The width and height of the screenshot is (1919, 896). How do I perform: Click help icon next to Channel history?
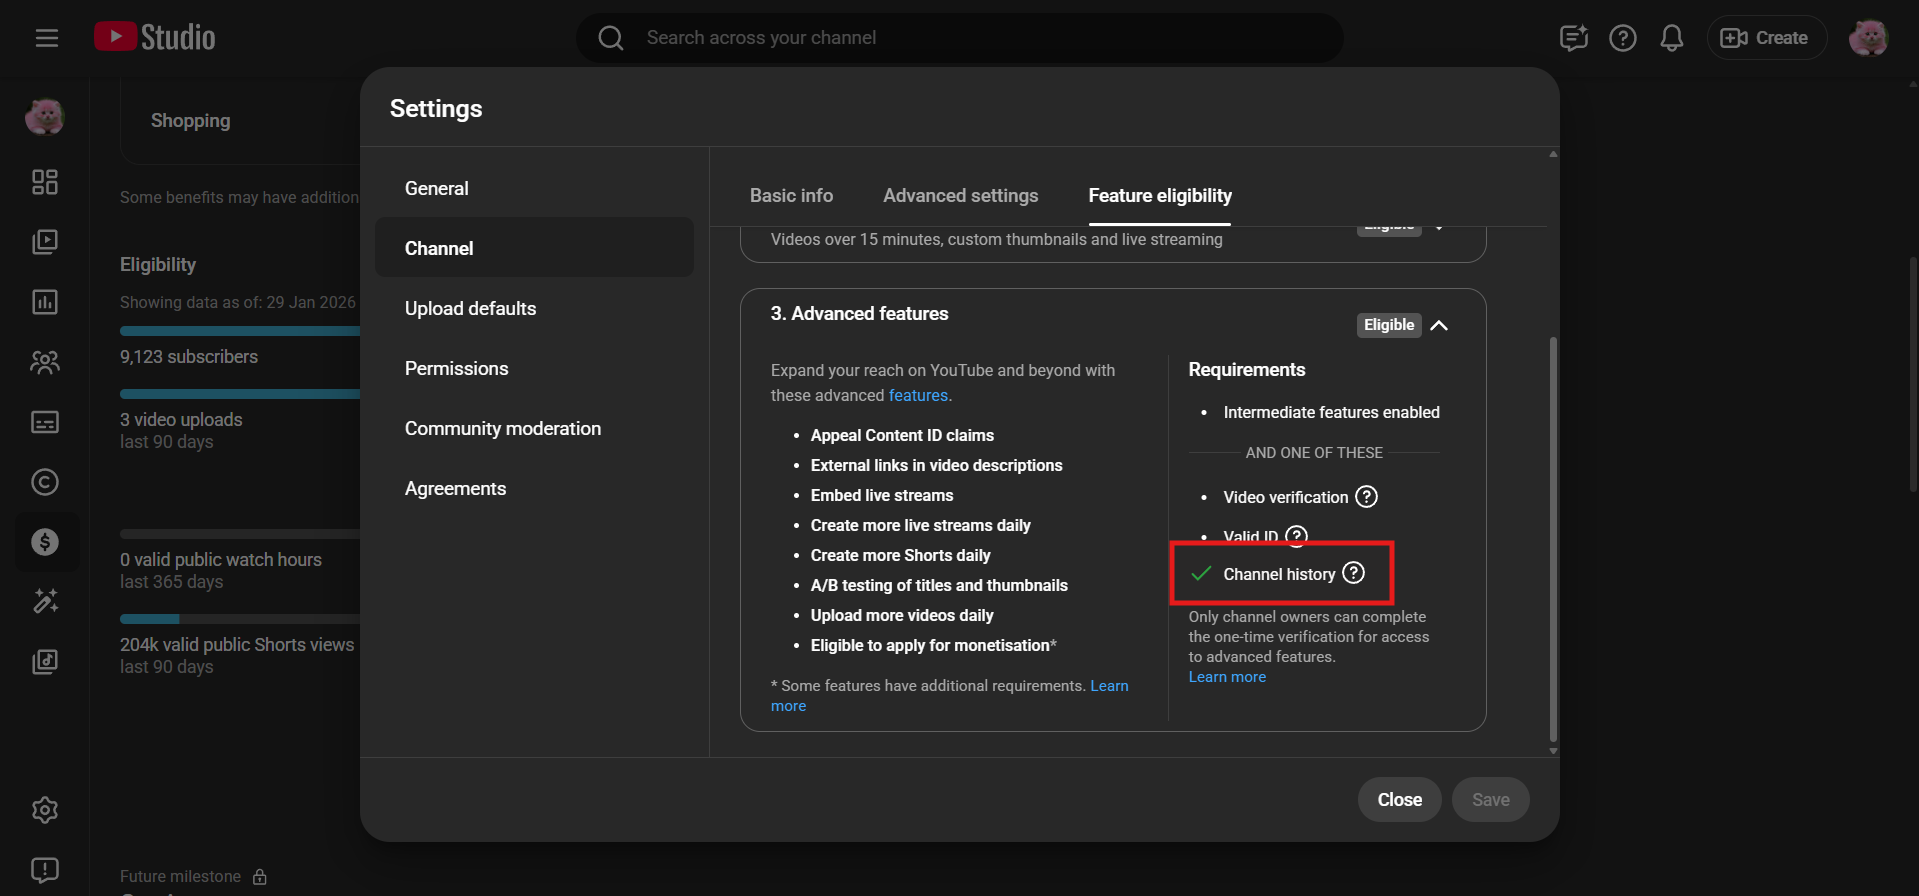click(x=1353, y=573)
